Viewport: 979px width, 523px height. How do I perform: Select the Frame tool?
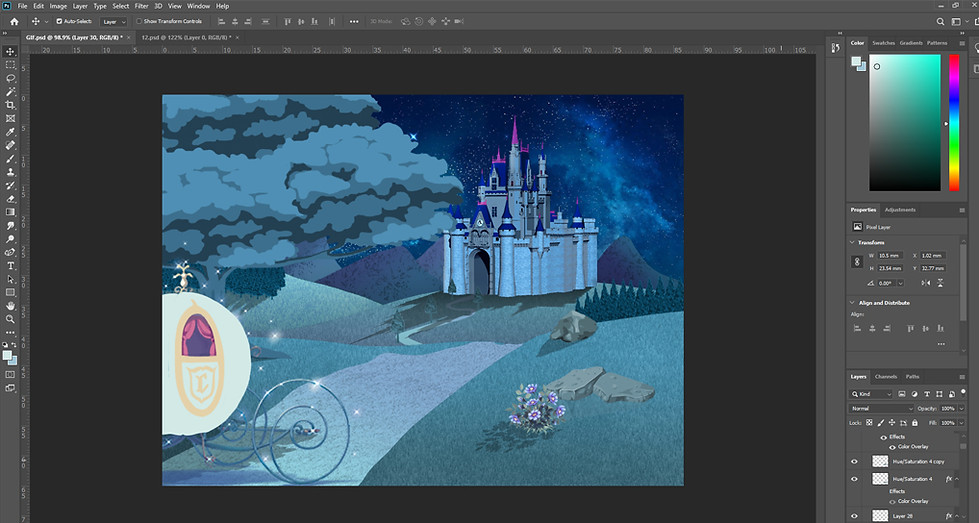pyautogui.click(x=10, y=119)
